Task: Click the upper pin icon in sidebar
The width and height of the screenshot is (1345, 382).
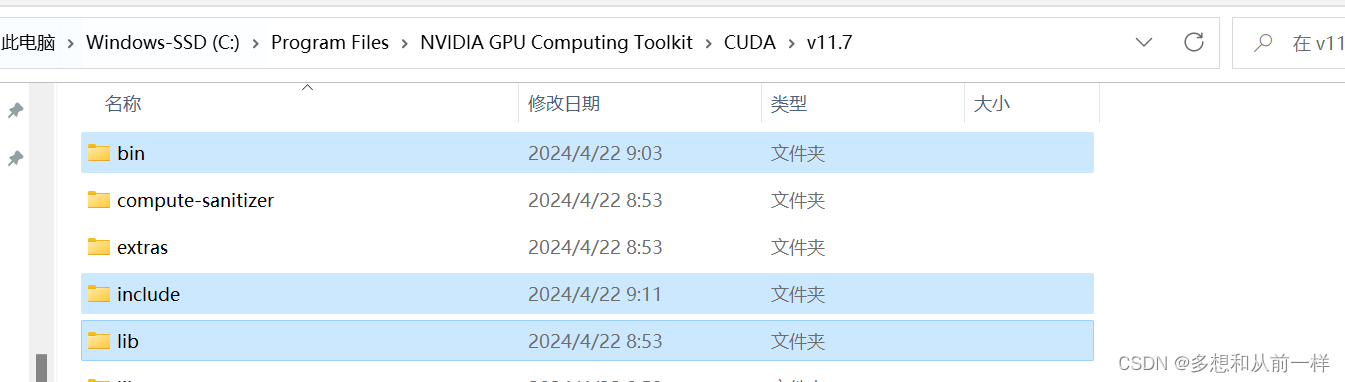Action: point(15,110)
